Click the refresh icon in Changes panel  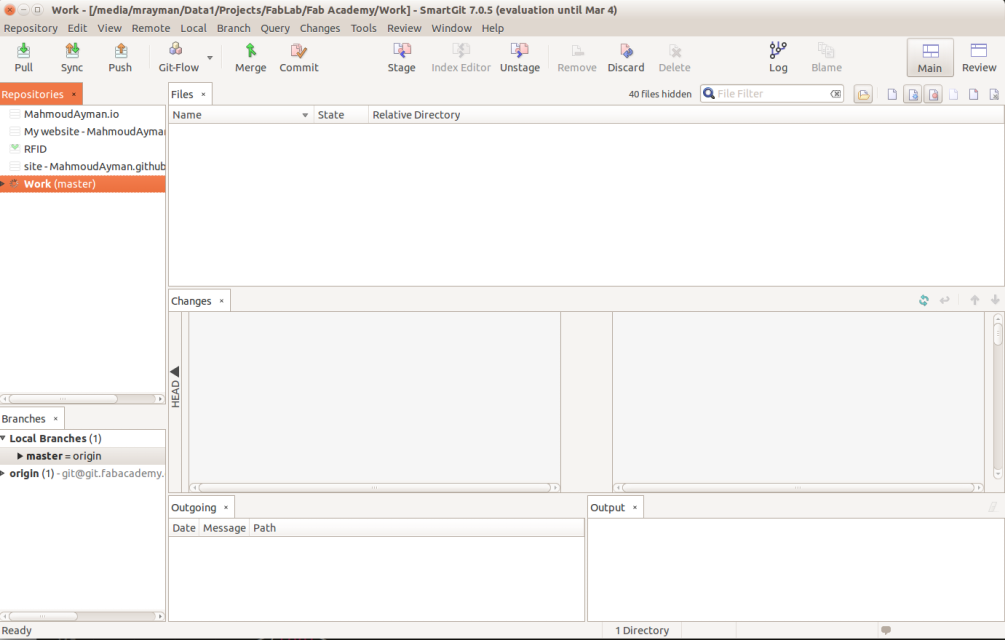coord(924,300)
